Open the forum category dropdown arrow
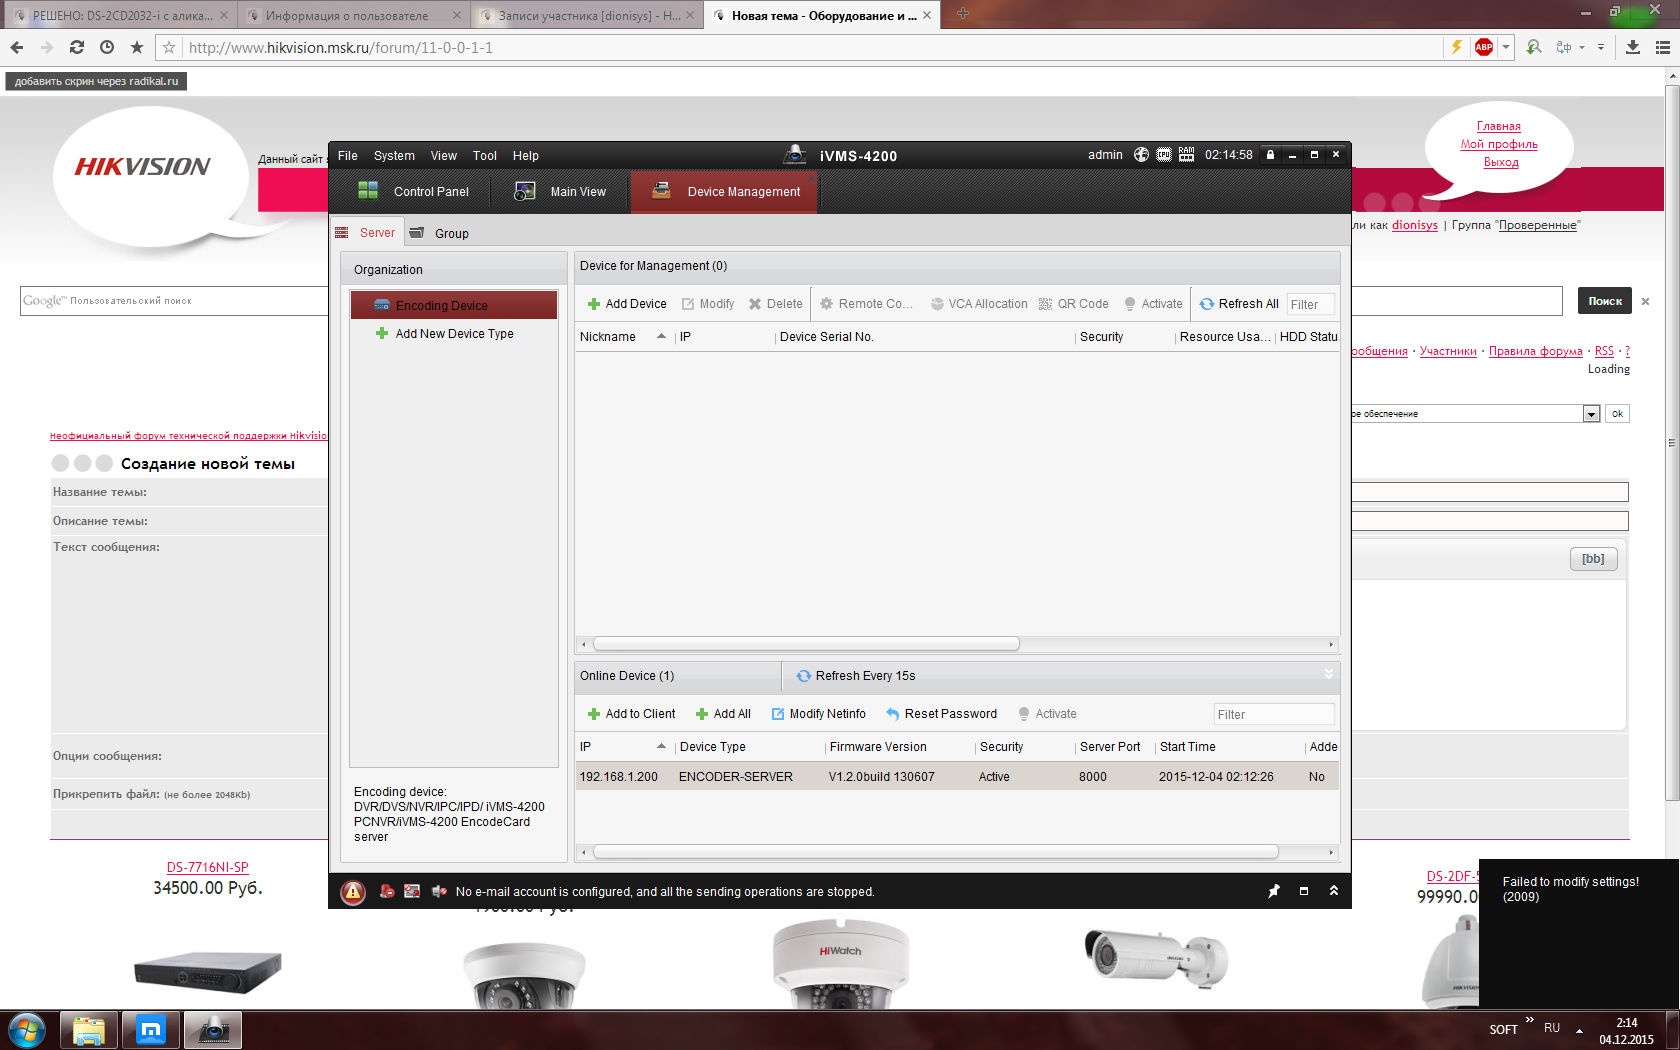The width and height of the screenshot is (1680, 1050). tap(1591, 414)
